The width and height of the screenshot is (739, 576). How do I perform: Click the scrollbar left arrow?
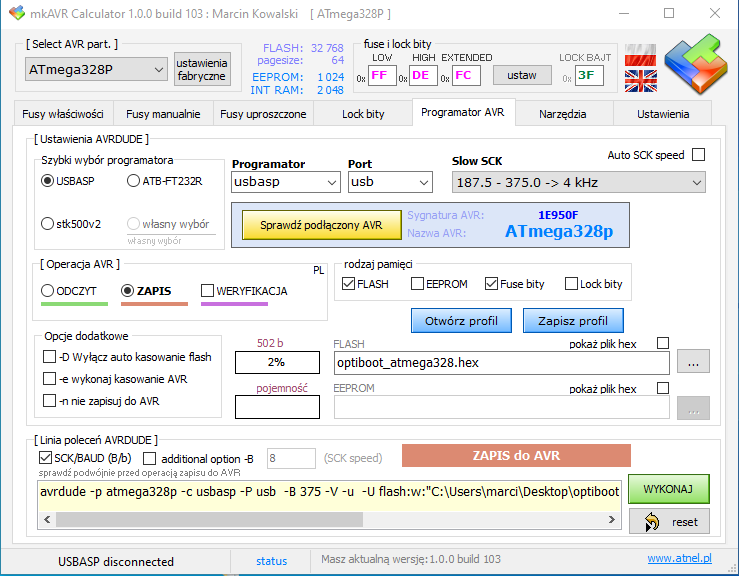47,519
